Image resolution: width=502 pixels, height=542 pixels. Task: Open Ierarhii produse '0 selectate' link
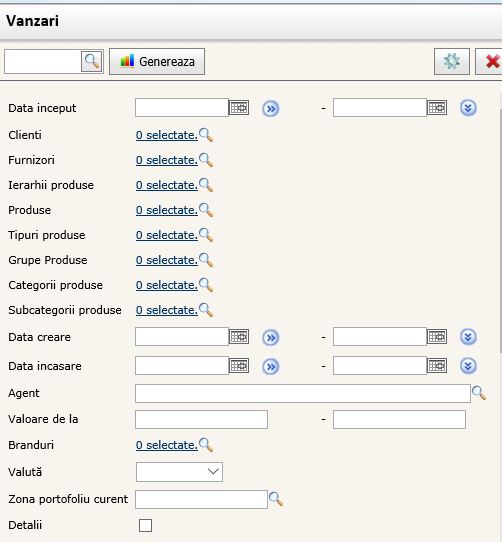(167, 185)
